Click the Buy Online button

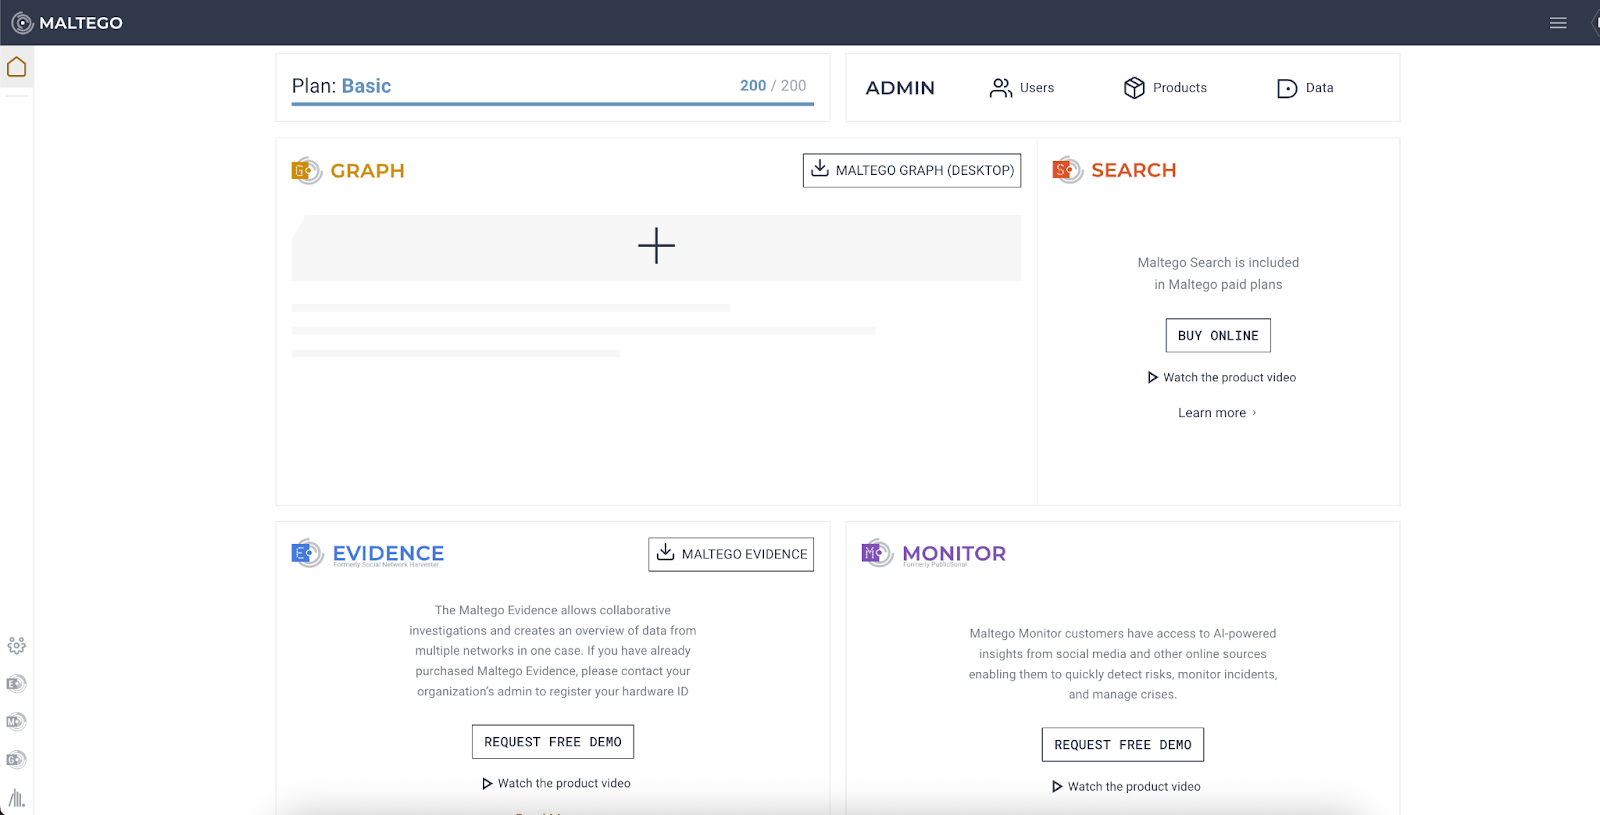1218,336
